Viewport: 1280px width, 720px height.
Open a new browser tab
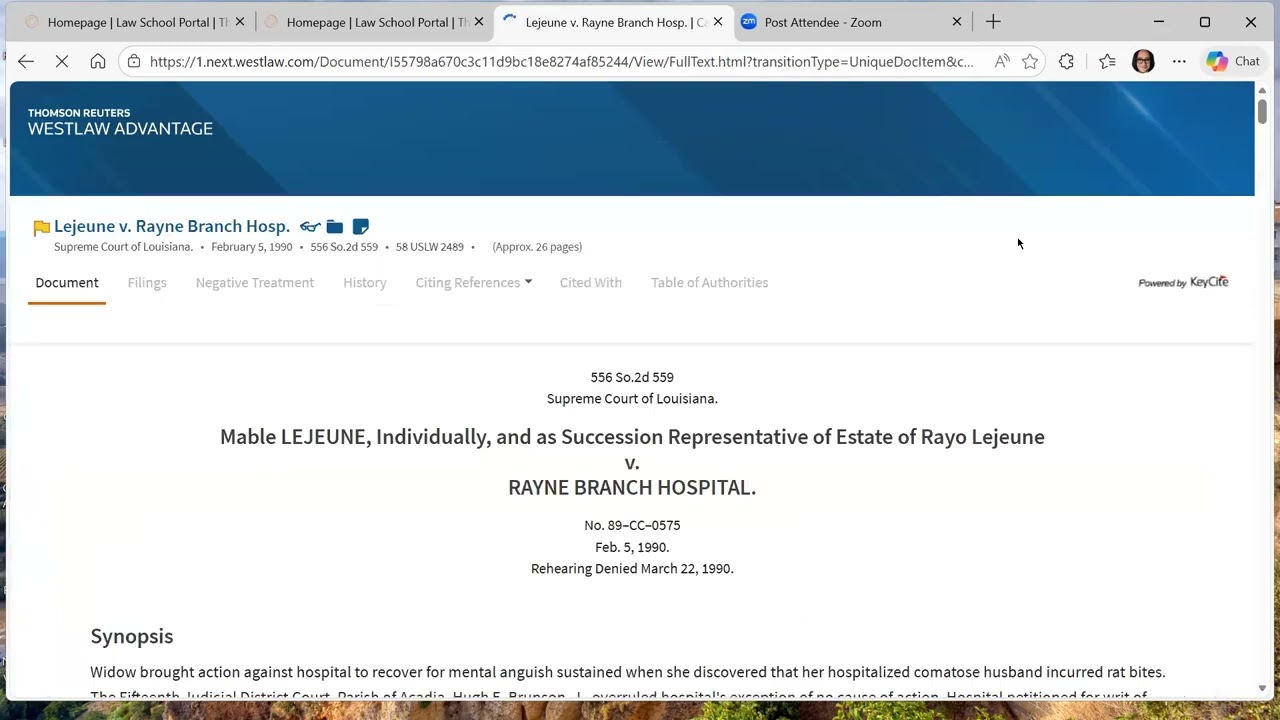click(993, 22)
